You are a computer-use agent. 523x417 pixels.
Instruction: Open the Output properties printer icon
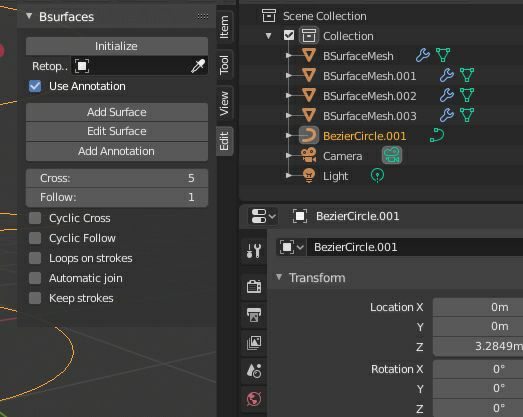click(x=254, y=314)
